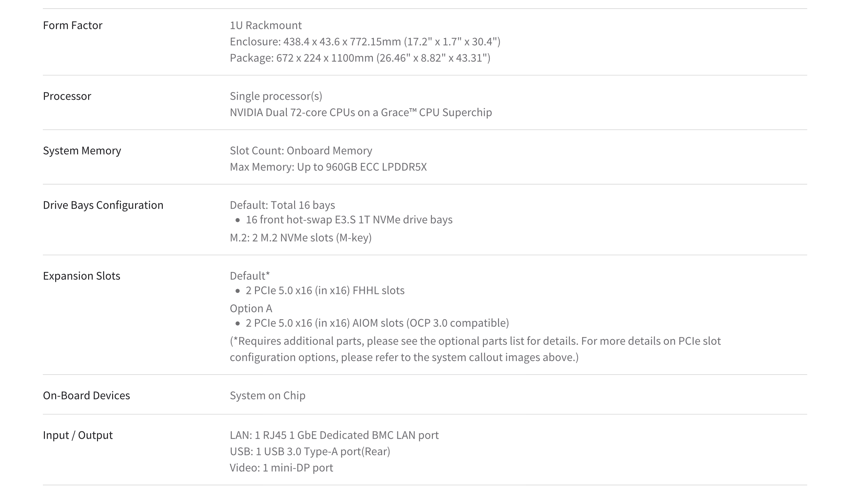850x498 pixels.
Task: Click the Package dimensions line
Action: tap(360, 58)
